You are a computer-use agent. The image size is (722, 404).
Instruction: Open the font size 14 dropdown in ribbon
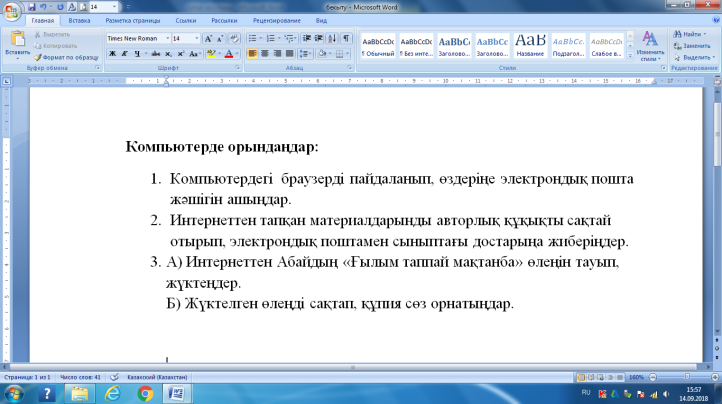pos(197,39)
